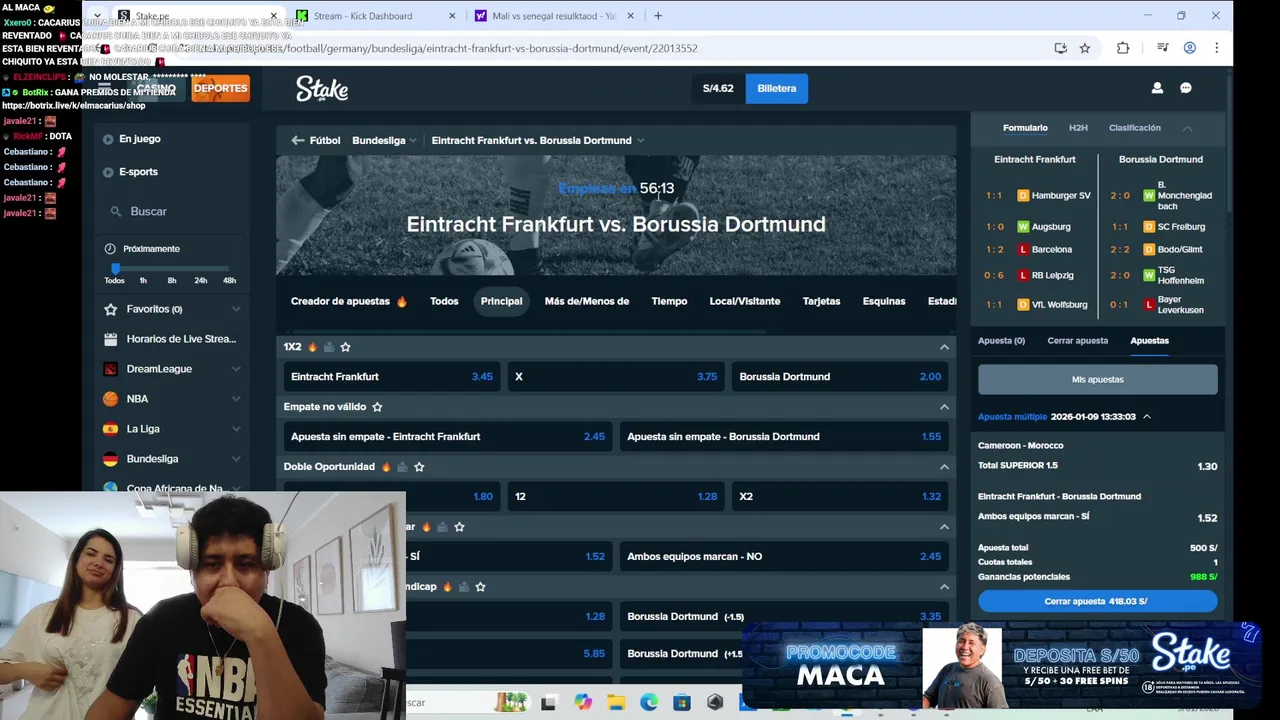Screen dimensions: 1280x720
Task: Click the Próximamente slider handle at Todos
Action: click(115, 268)
